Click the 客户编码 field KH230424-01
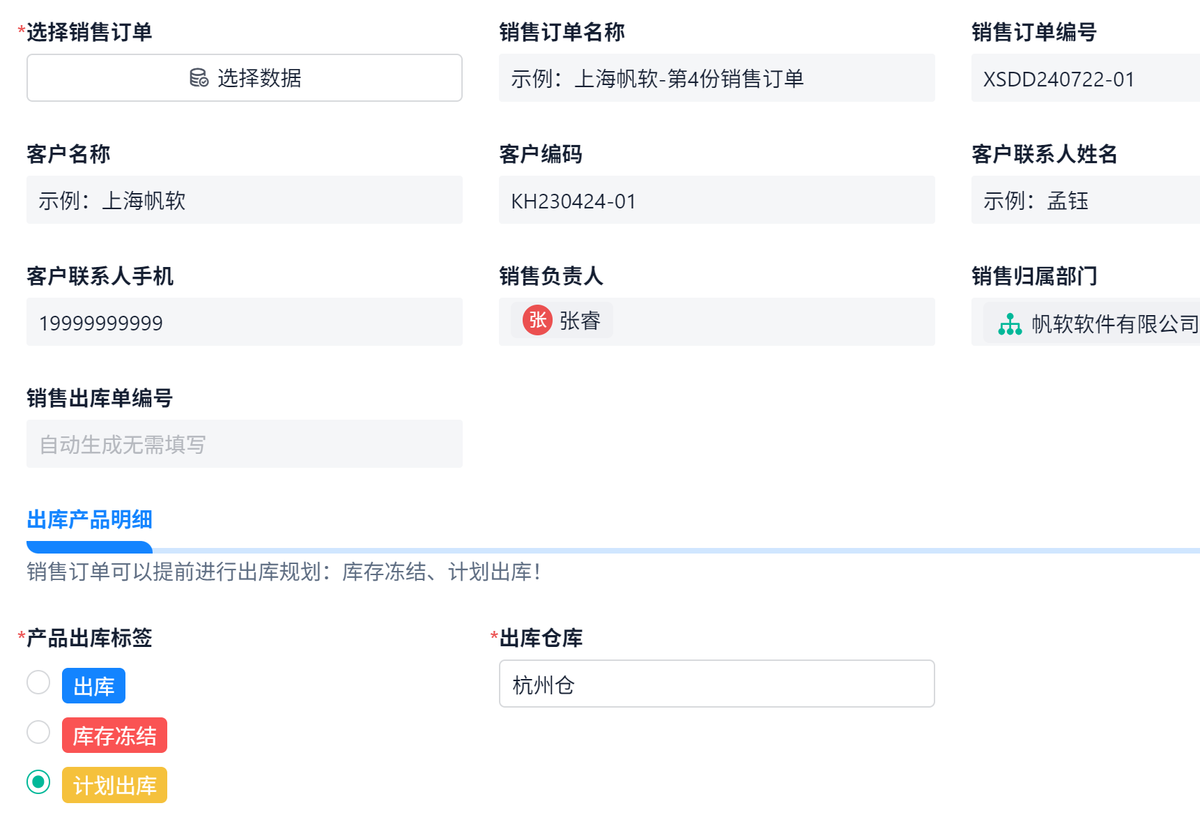 (x=716, y=201)
